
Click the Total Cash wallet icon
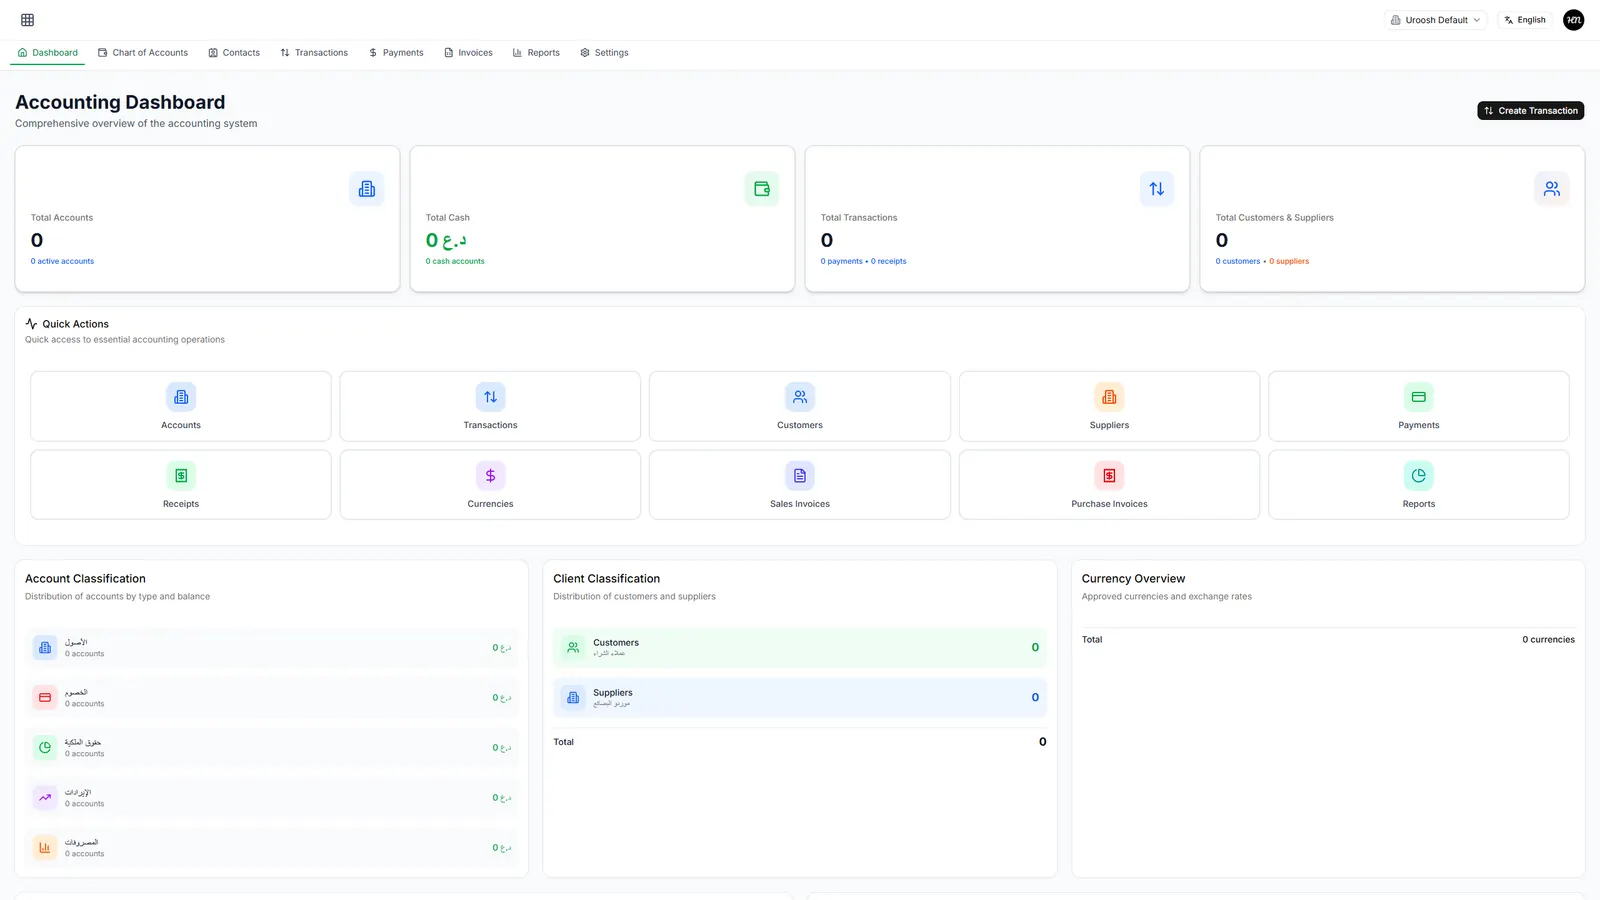tap(762, 189)
